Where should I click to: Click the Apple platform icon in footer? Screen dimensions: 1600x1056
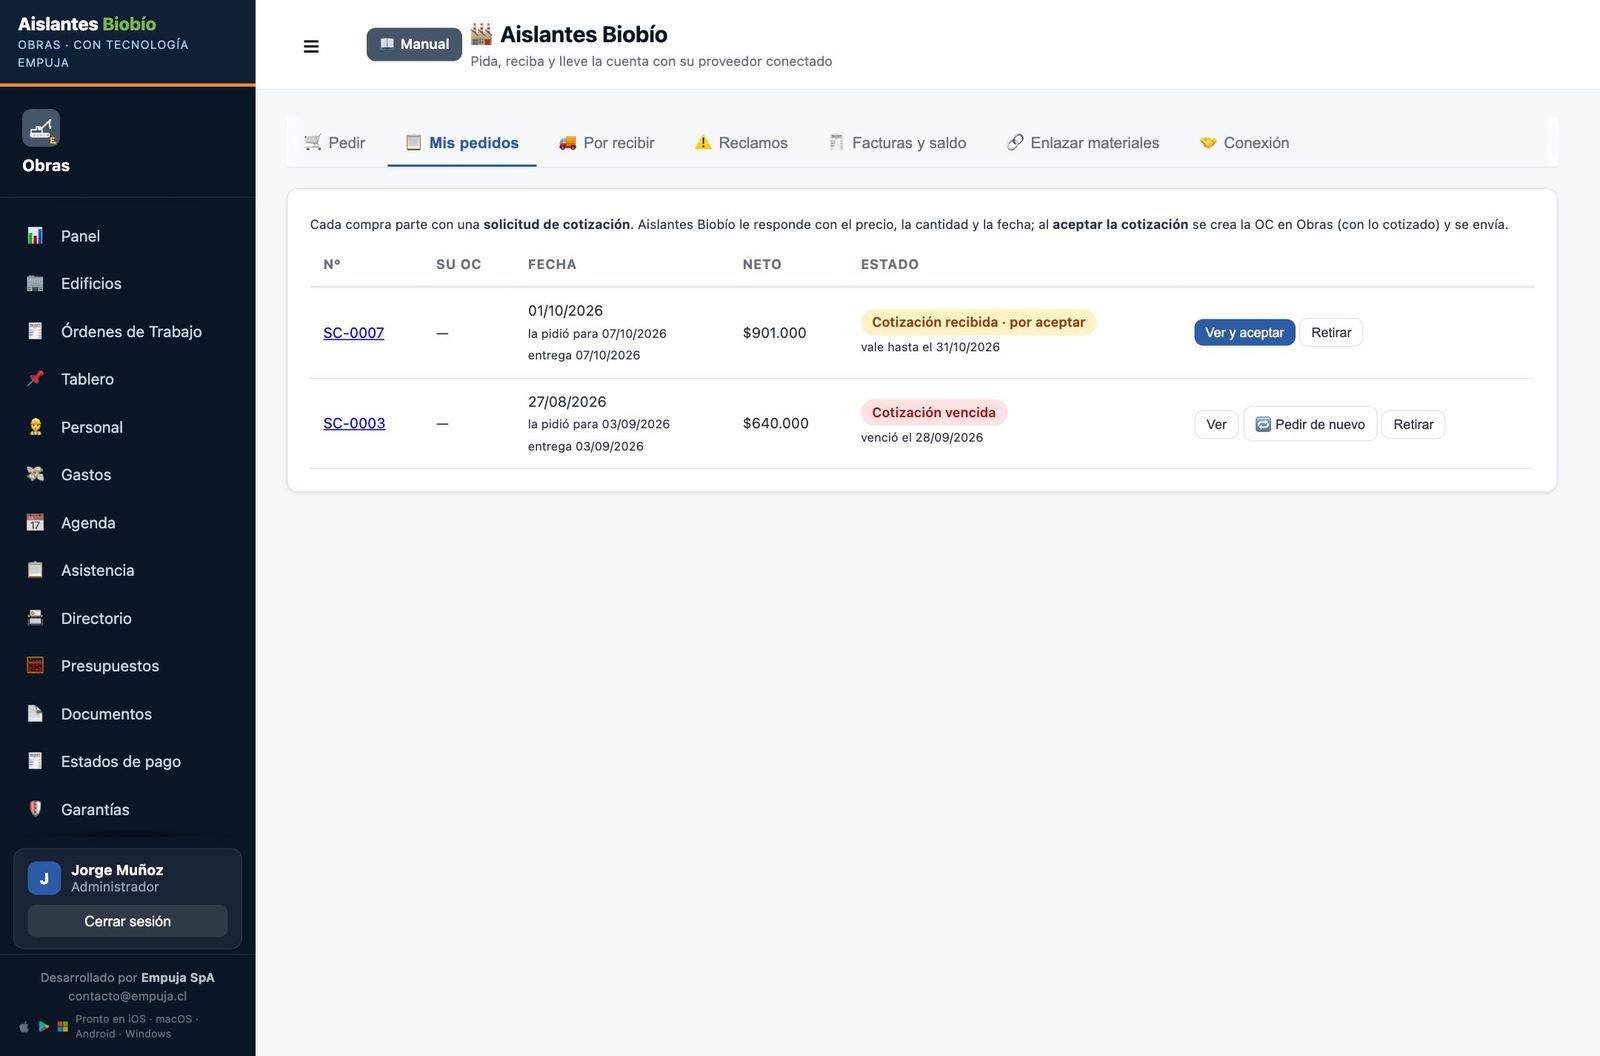(x=24, y=1027)
